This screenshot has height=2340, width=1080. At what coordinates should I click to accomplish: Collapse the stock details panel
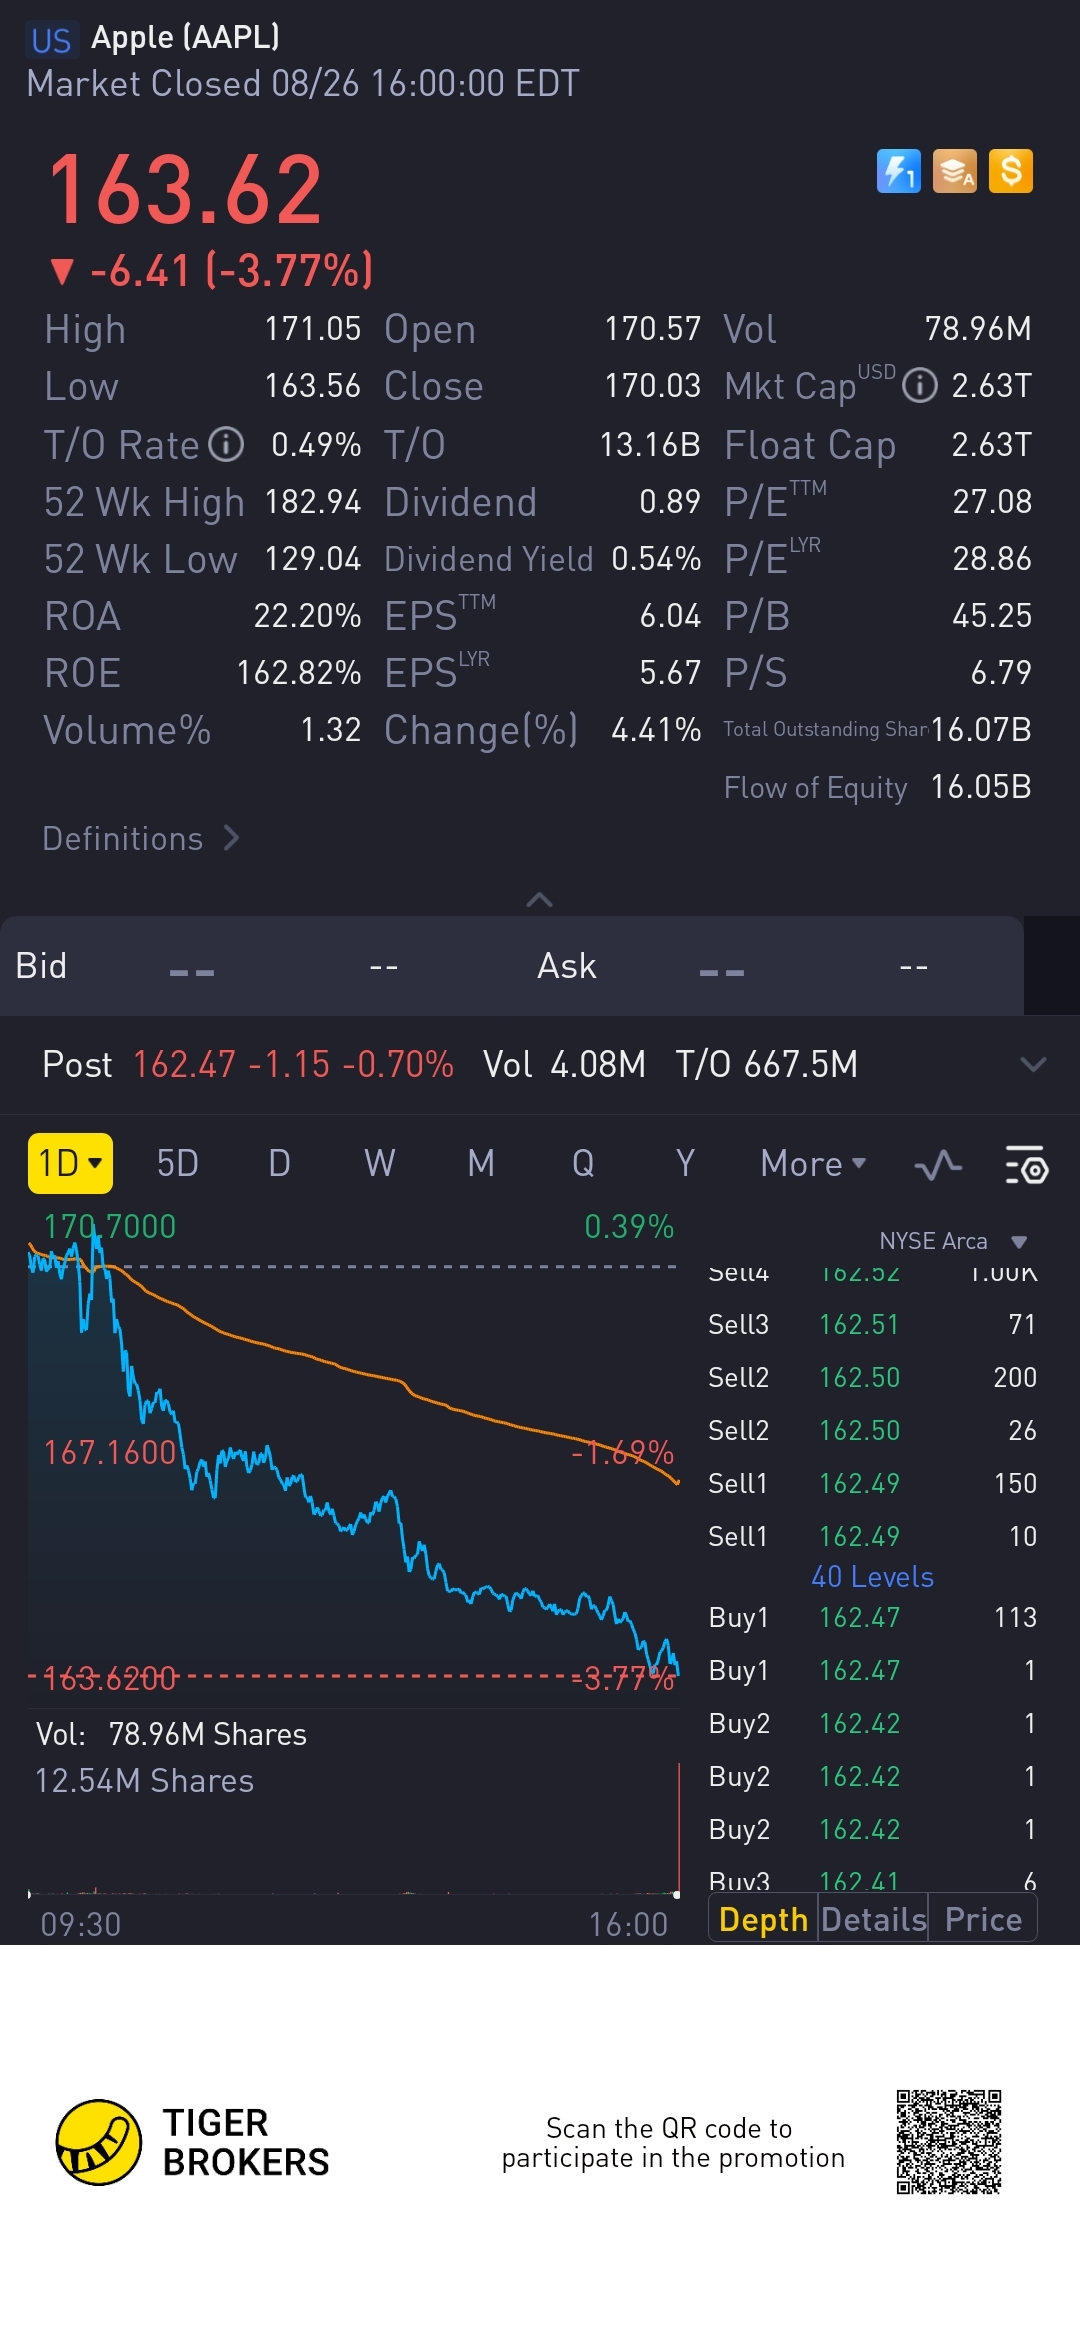click(539, 899)
